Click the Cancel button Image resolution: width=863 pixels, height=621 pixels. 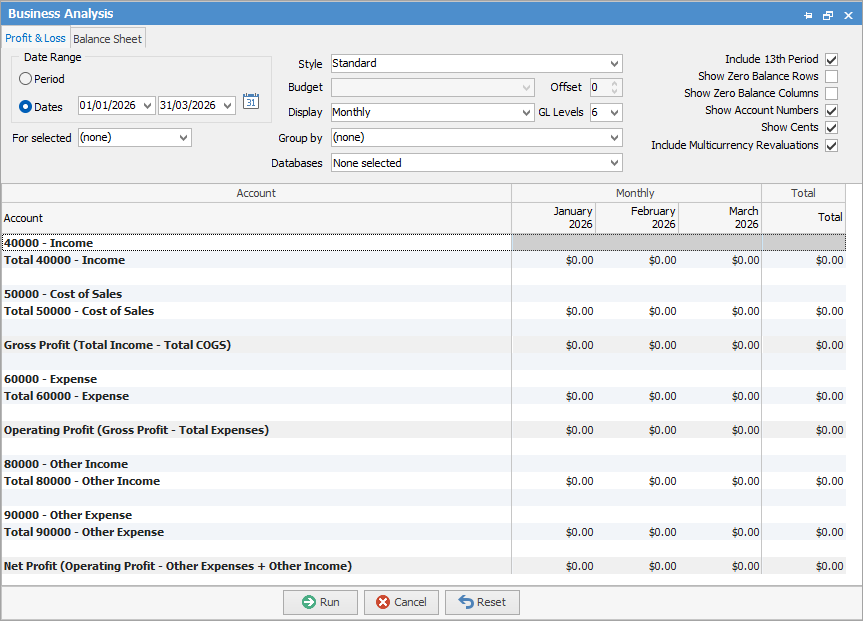401,602
